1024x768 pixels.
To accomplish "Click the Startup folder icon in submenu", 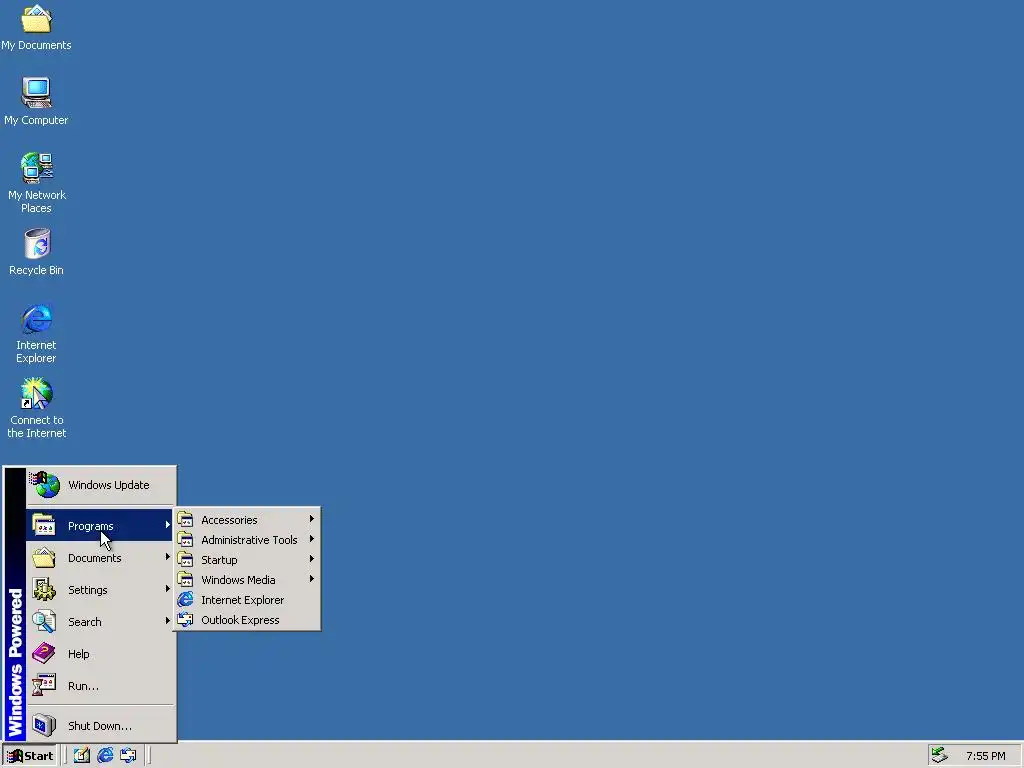I will [185, 560].
